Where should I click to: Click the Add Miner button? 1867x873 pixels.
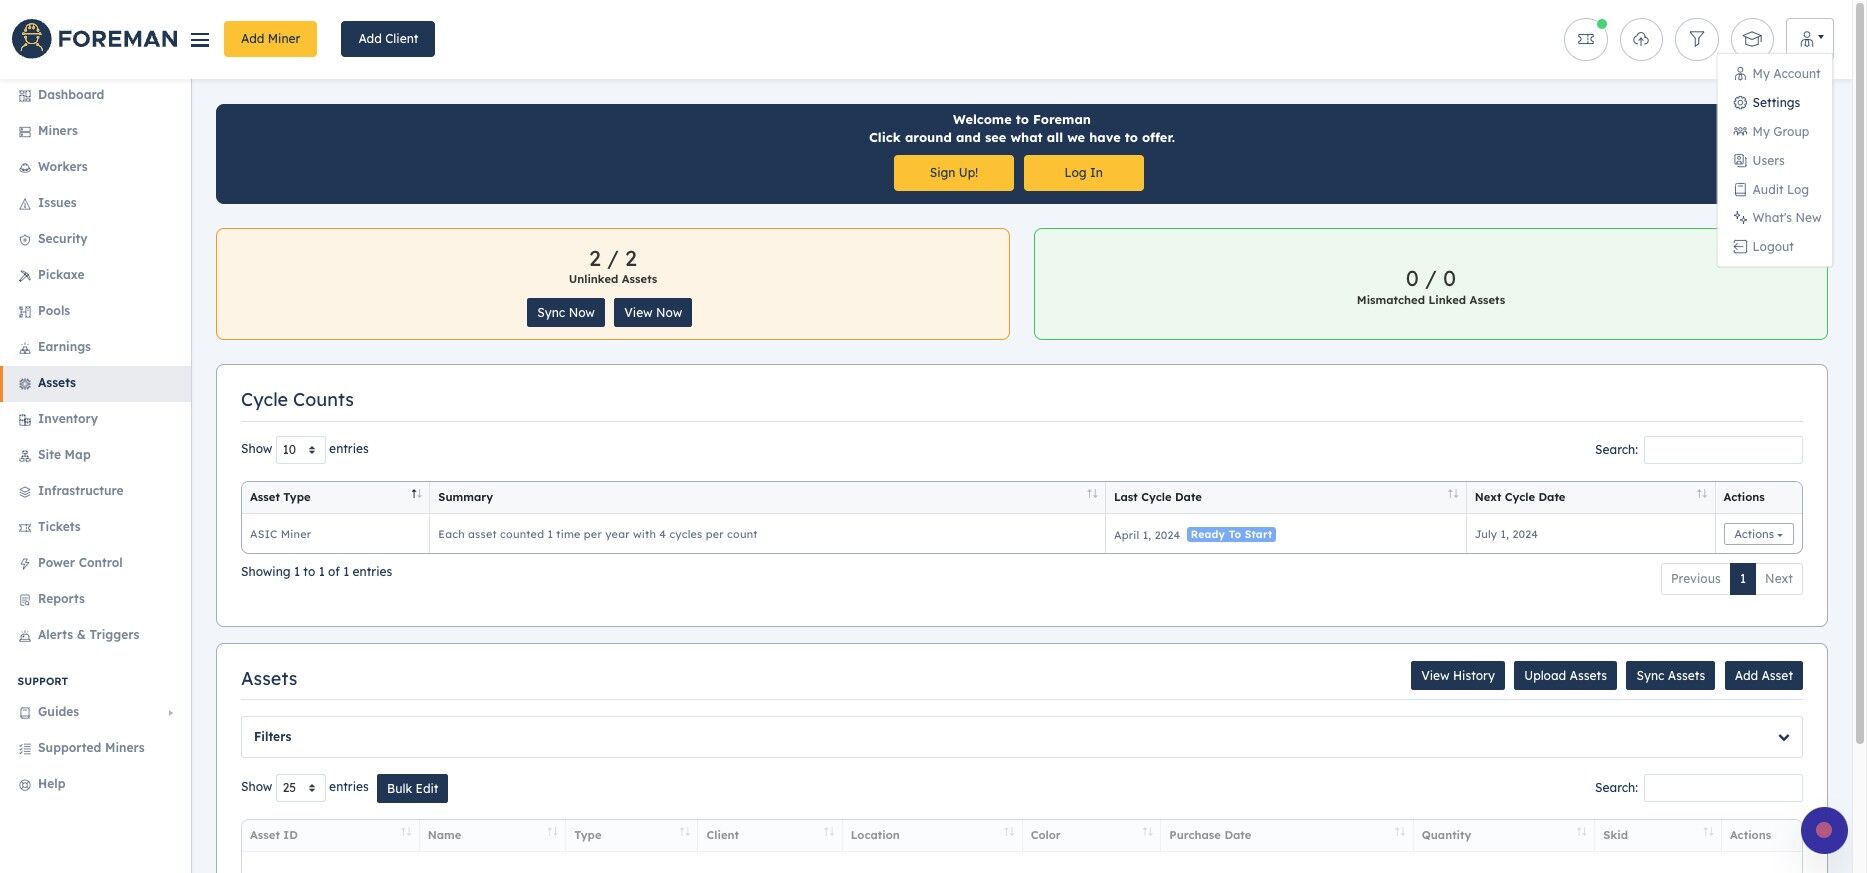[270, 39]
